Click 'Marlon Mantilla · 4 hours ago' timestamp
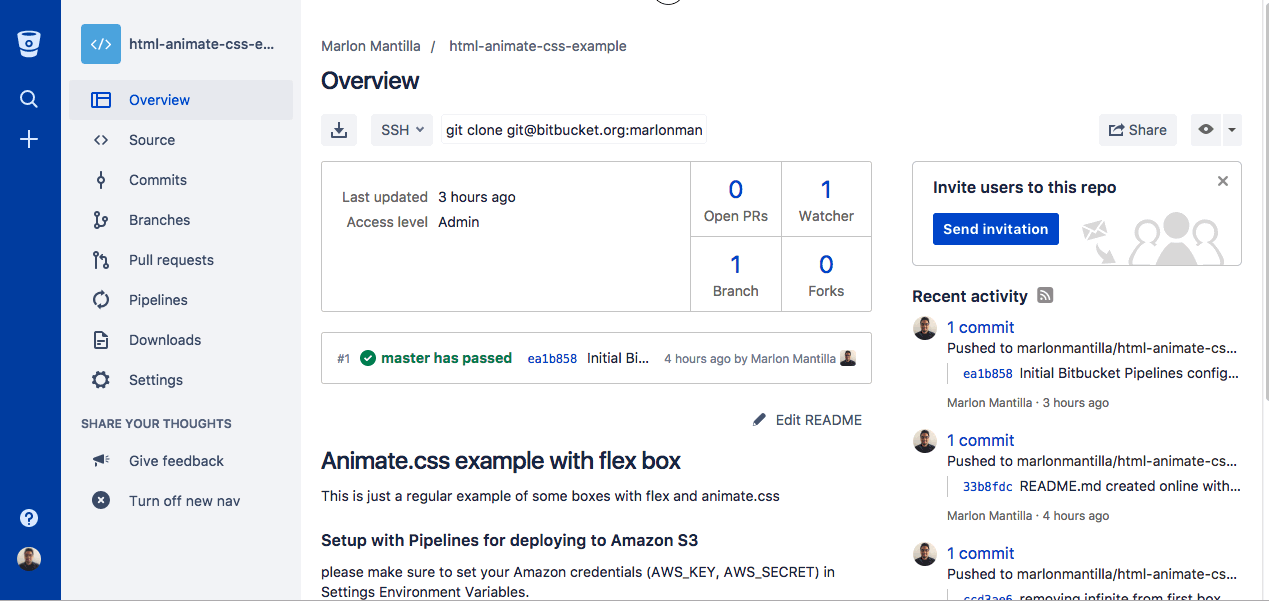 (x=1028, y=516)
